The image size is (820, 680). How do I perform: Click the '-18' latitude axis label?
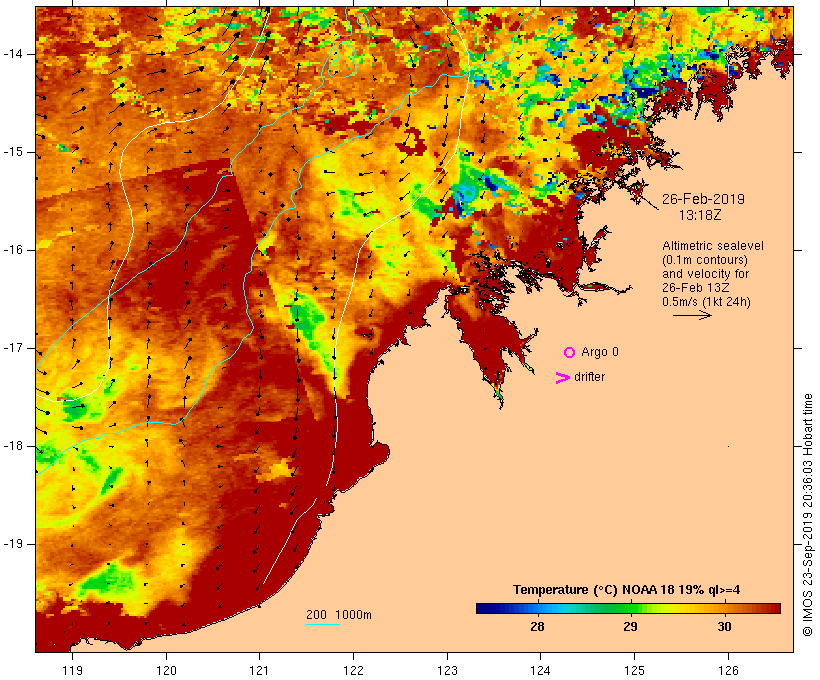tap(12, 446)
